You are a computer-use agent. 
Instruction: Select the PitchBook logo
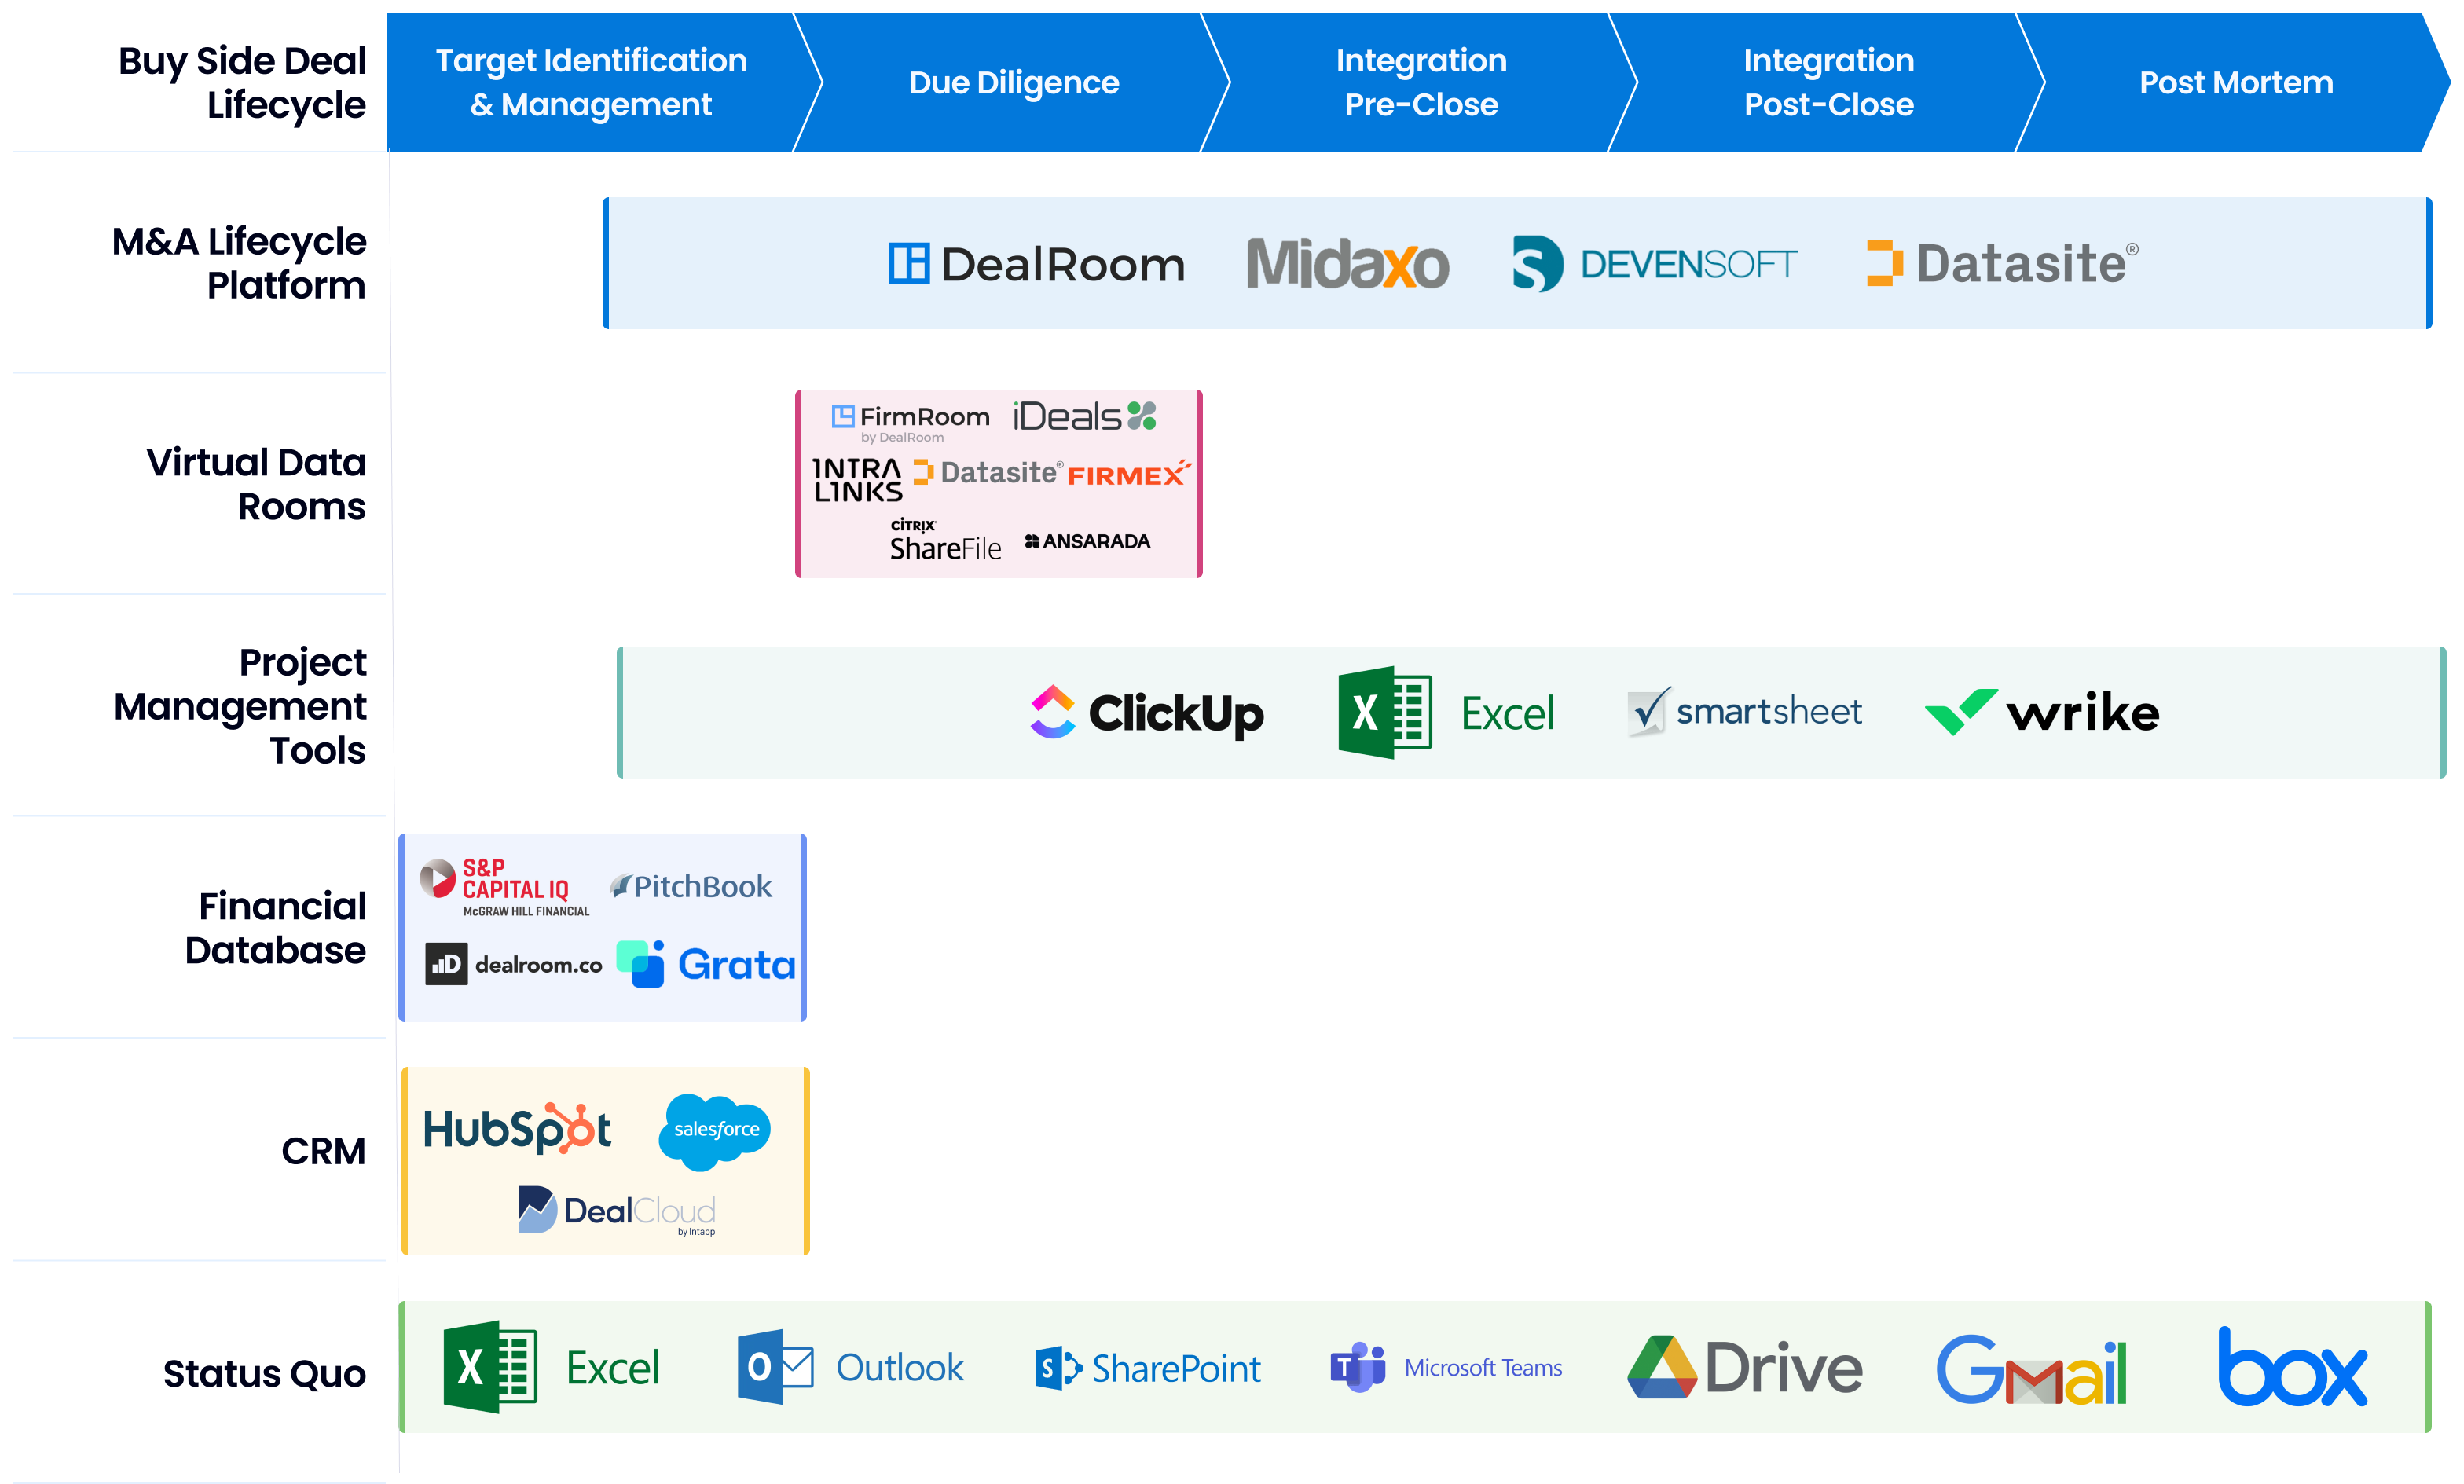(691, 886)
